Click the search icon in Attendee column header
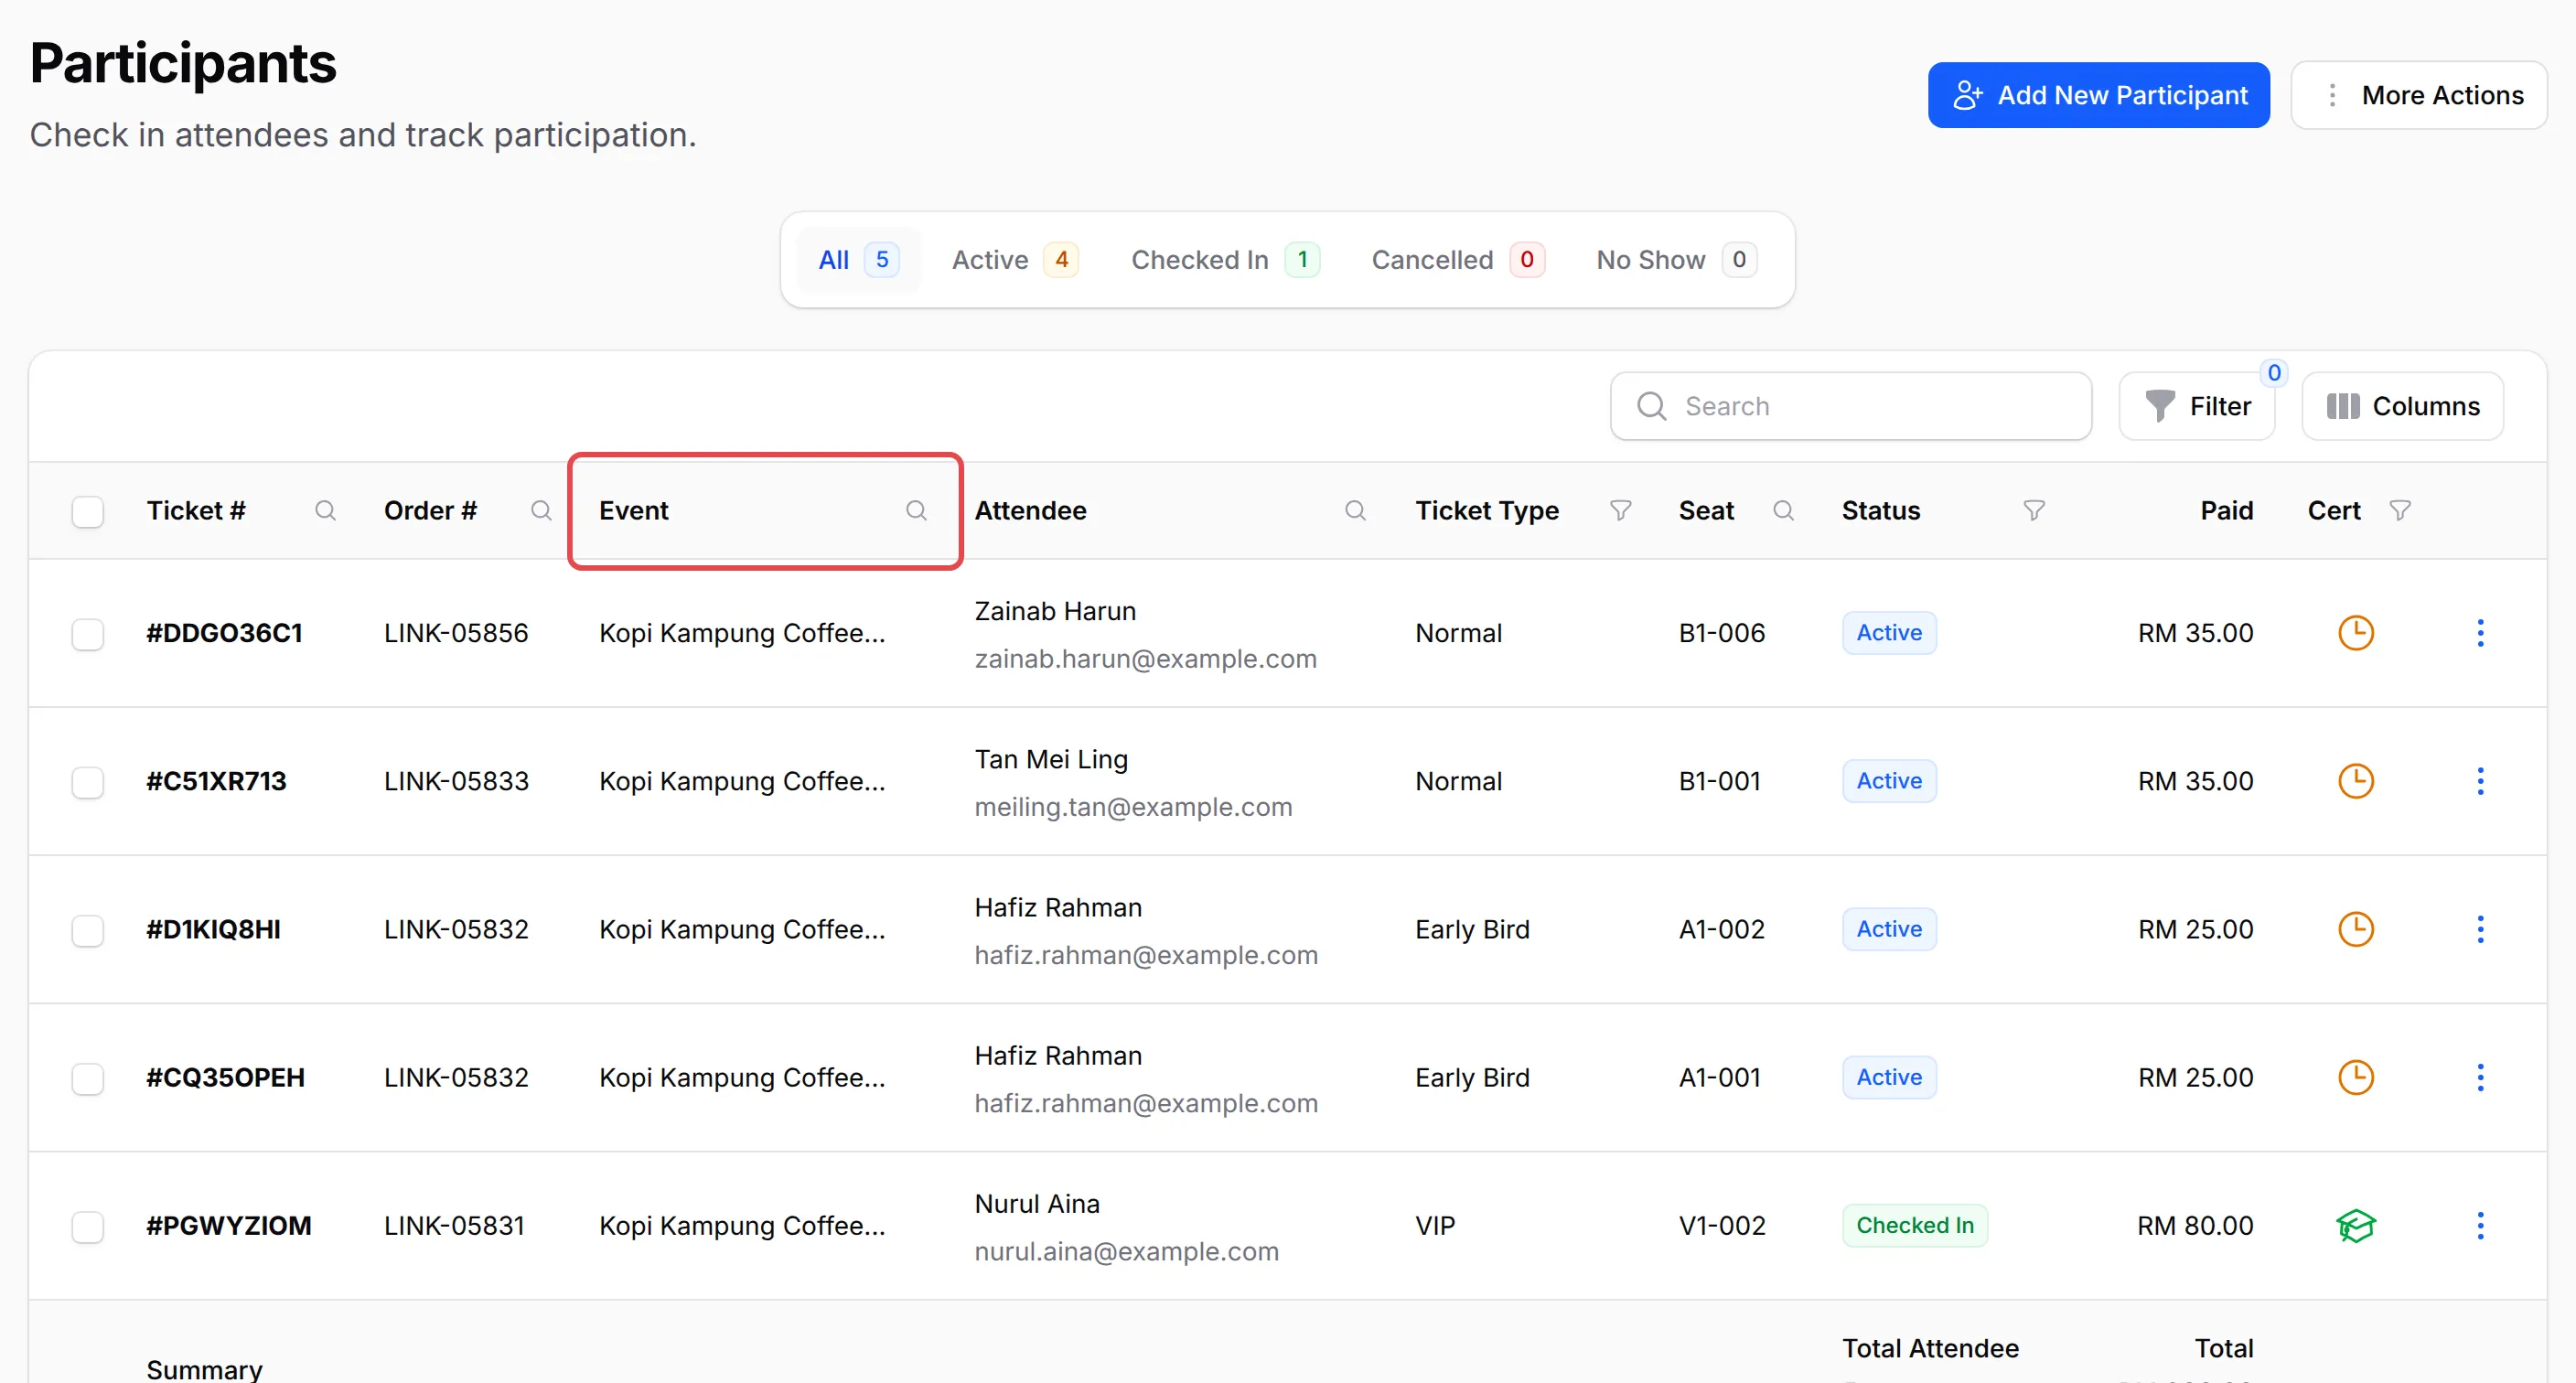 click(1355, 511)
